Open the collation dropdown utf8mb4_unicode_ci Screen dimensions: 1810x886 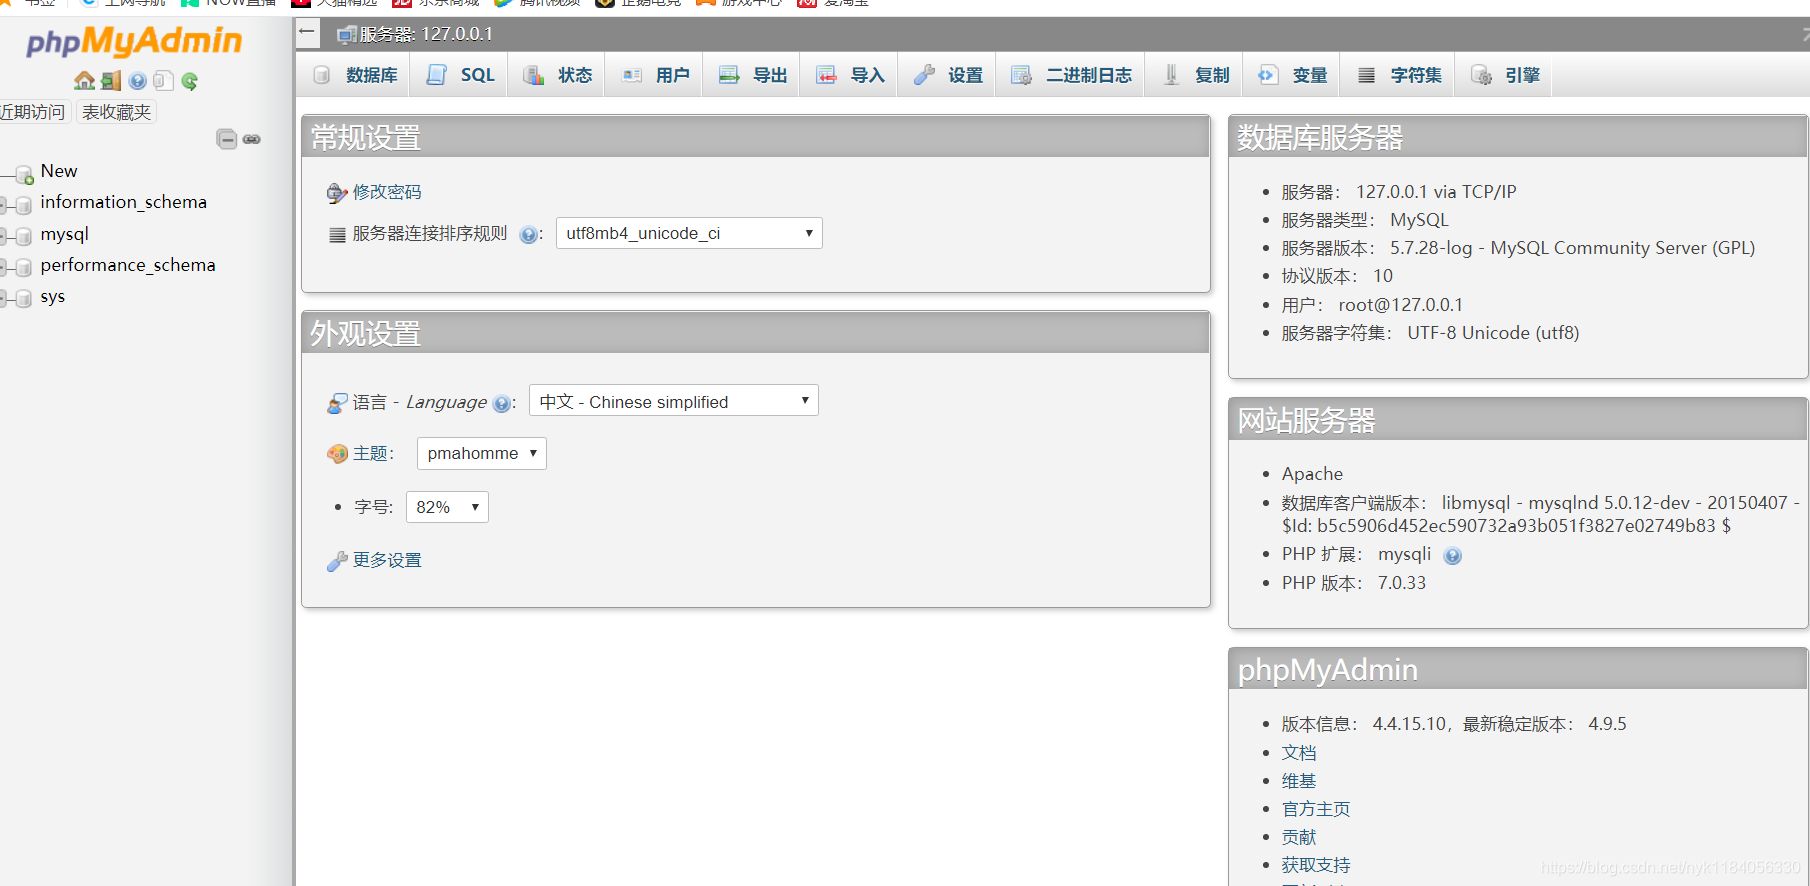689,233
